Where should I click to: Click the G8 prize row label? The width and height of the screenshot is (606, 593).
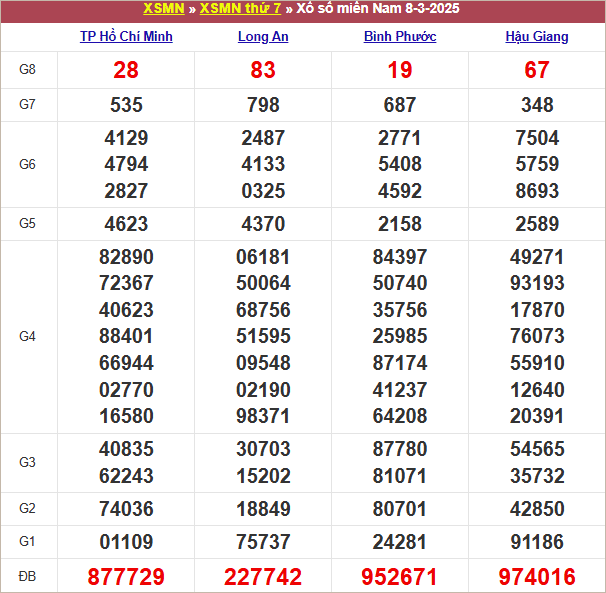28,70
